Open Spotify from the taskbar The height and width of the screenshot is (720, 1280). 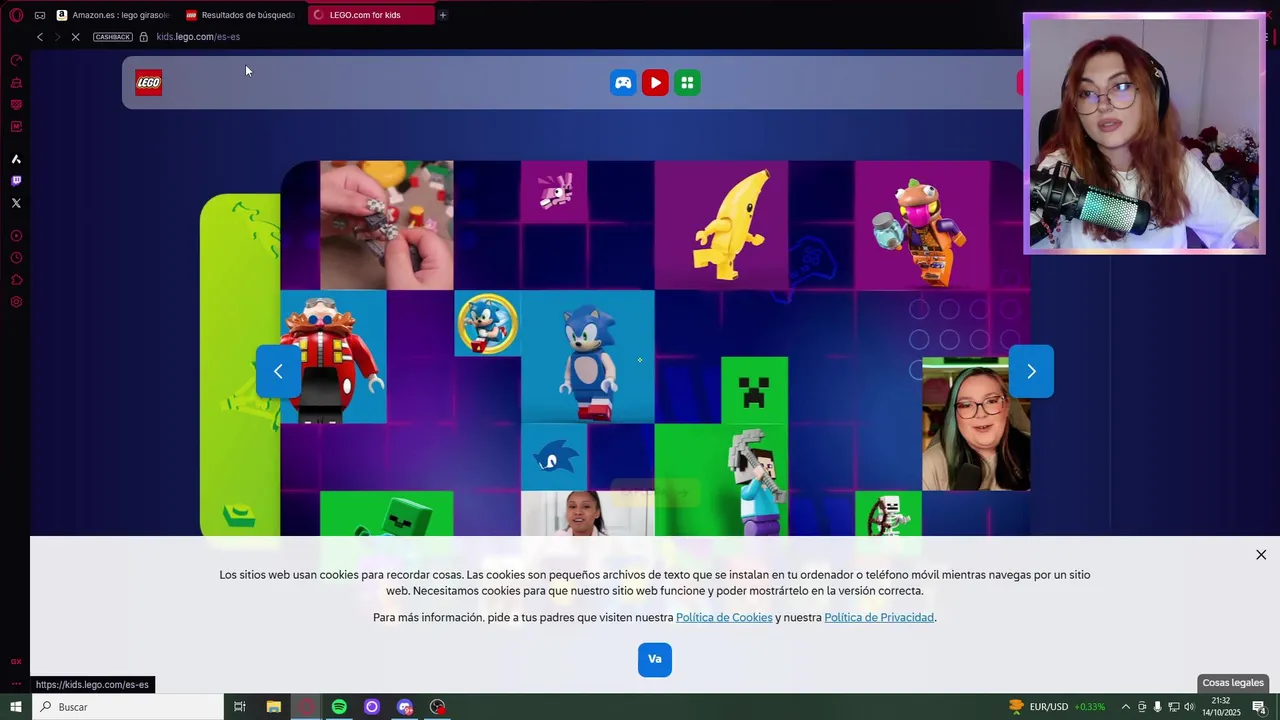(339, 707)
